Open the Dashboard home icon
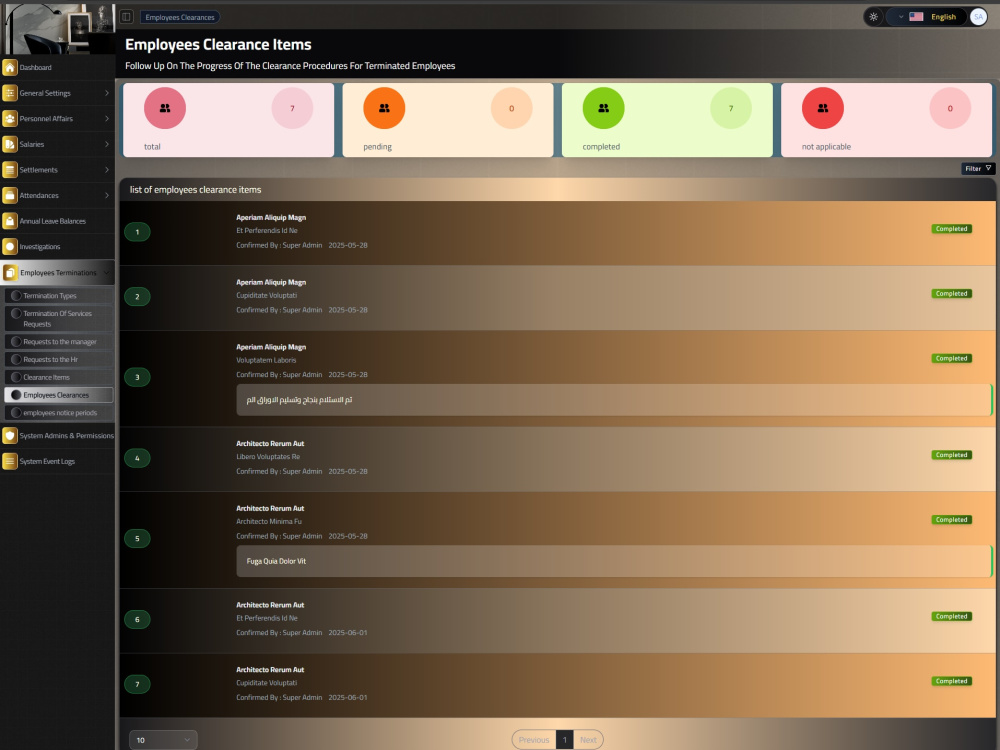 coord(10,67)
